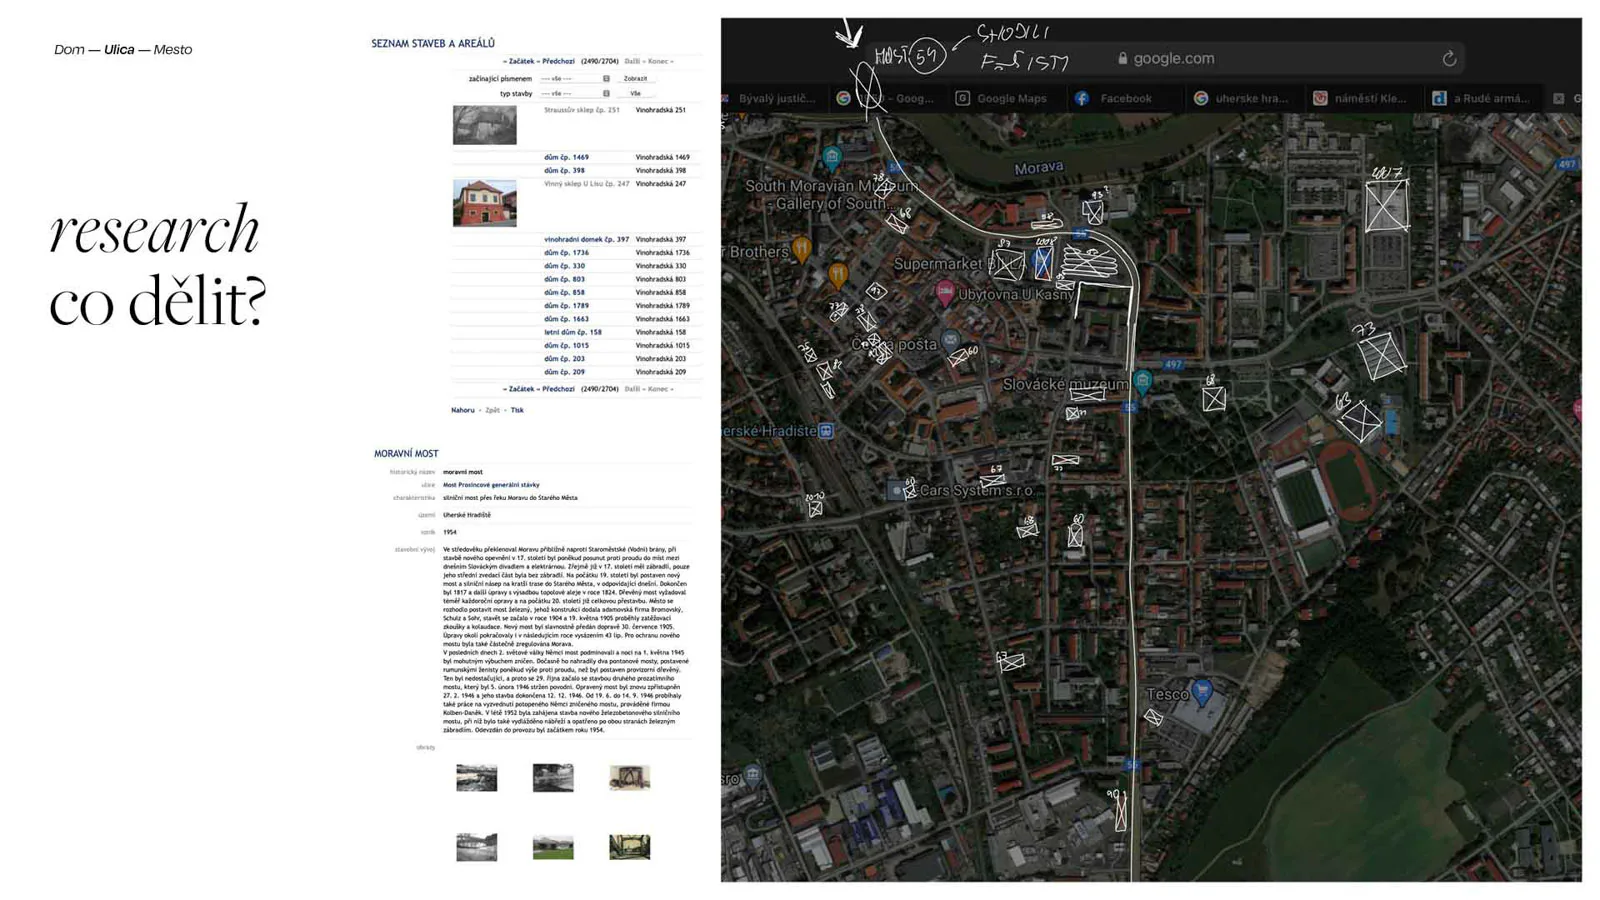
Task: Open the 'začínající písmenem' dropdown
Action: point(575,78)
